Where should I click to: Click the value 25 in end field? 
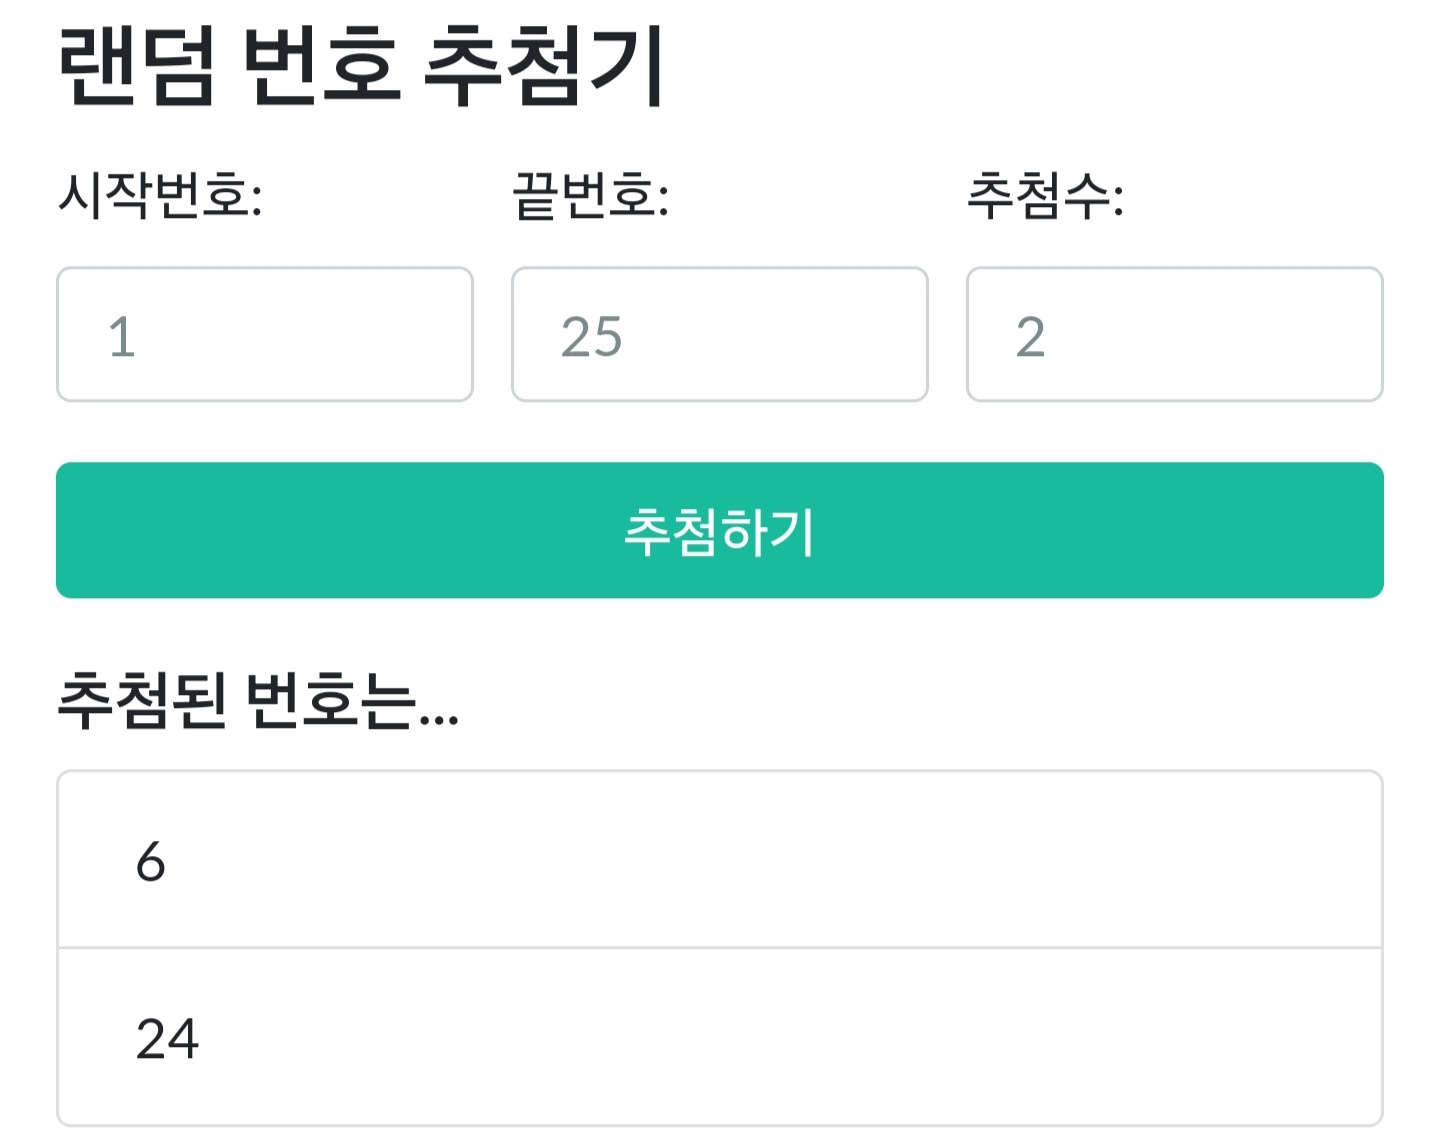coord(591,336)
